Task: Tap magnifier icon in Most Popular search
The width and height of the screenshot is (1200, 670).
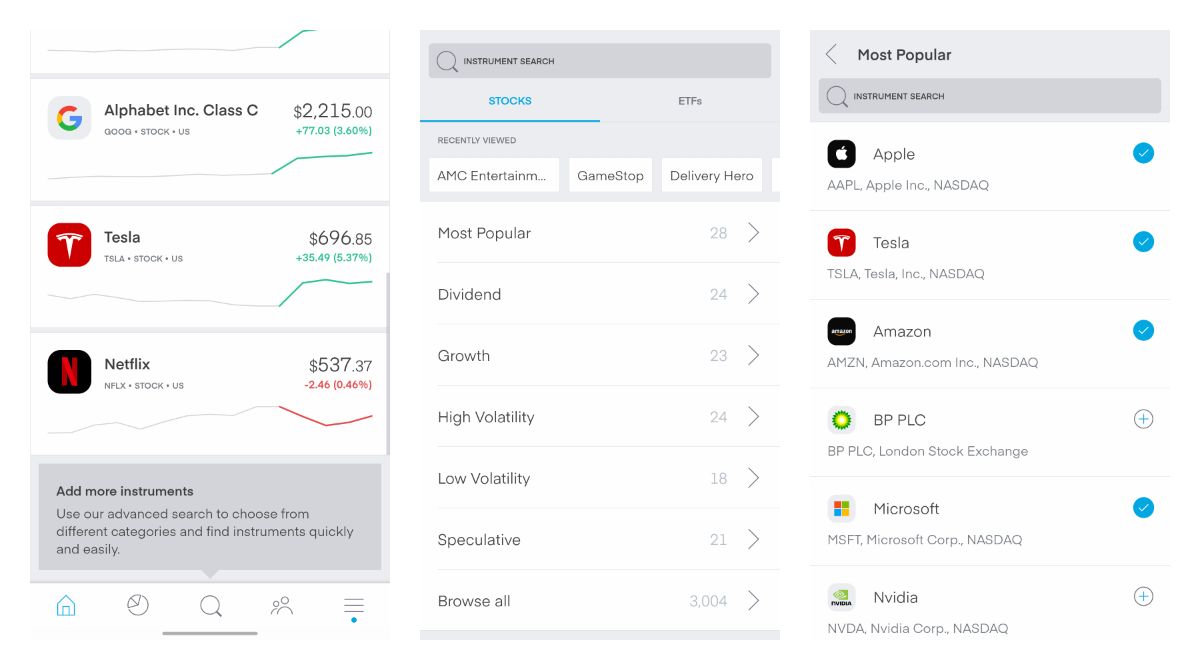Action: coord(837,96)
